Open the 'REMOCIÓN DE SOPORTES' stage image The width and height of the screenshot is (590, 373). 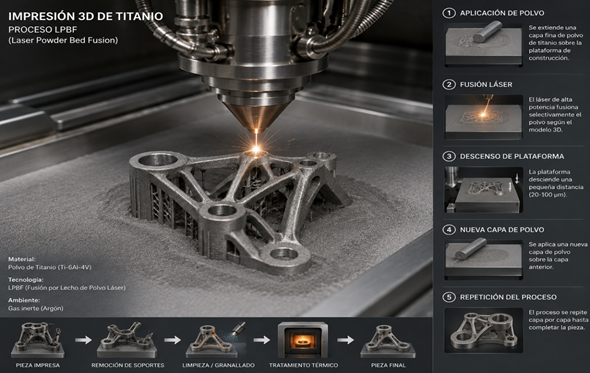tap(127, 339)
